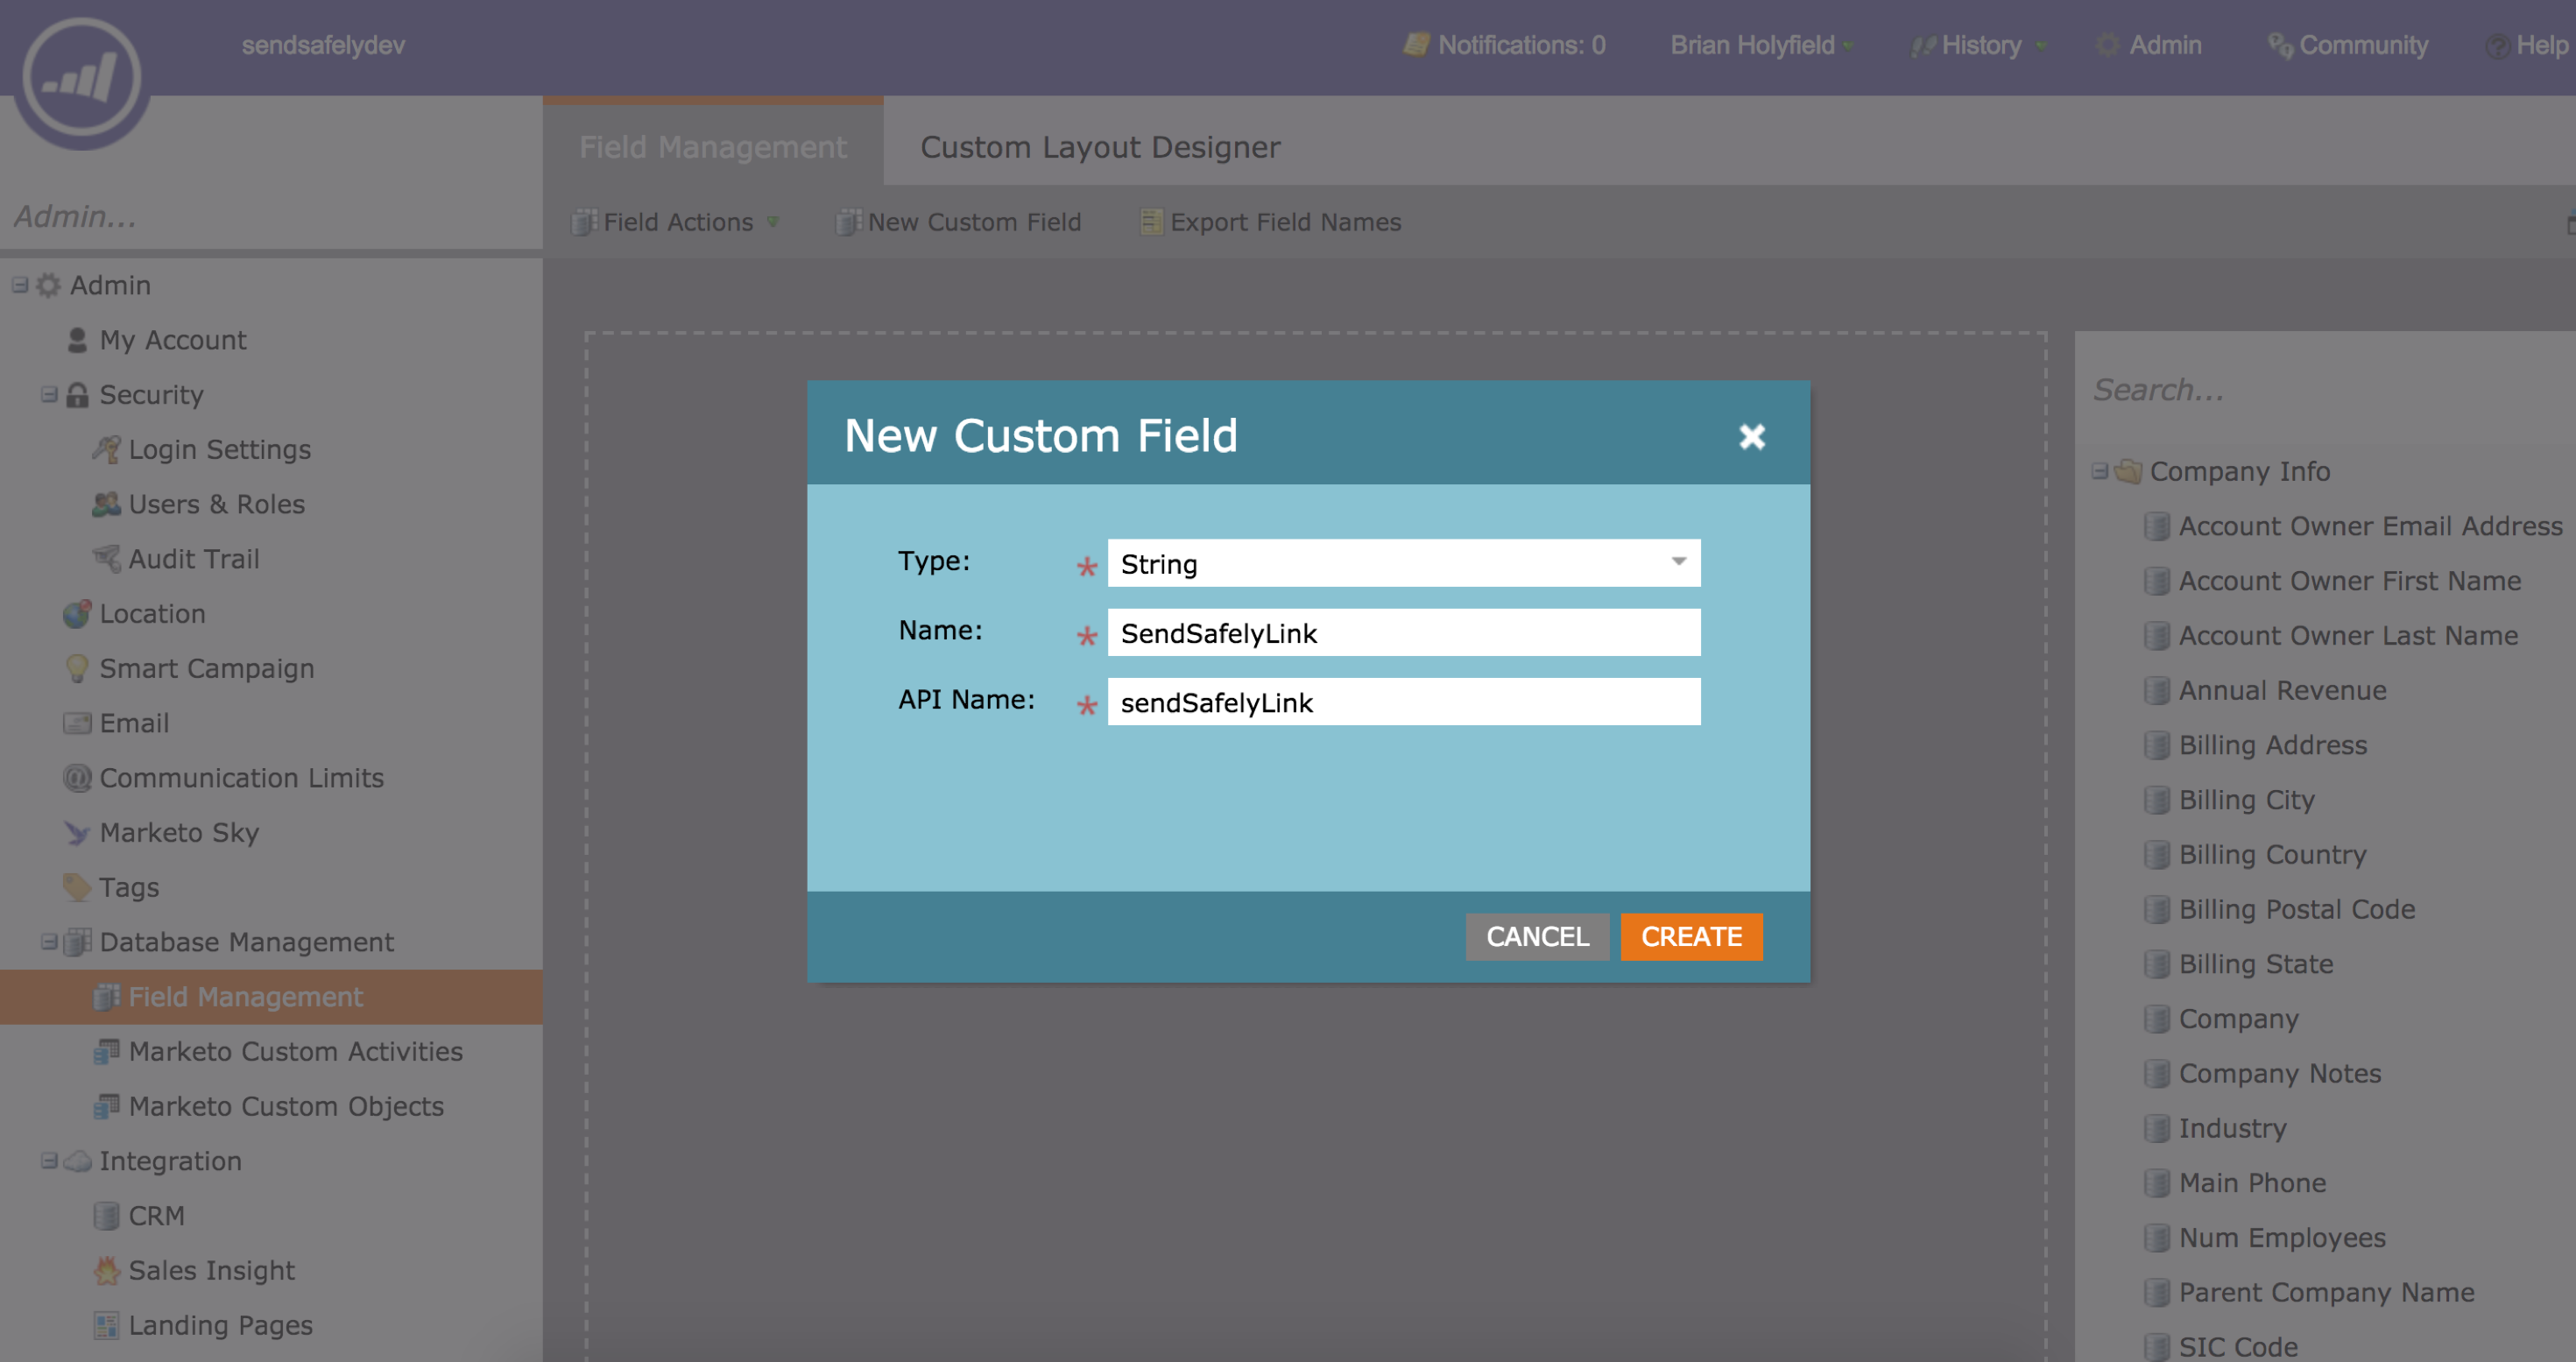Click the Marketo Sky bird icon
Screen dimensions: 2576x1362
[x=77, y=833]
